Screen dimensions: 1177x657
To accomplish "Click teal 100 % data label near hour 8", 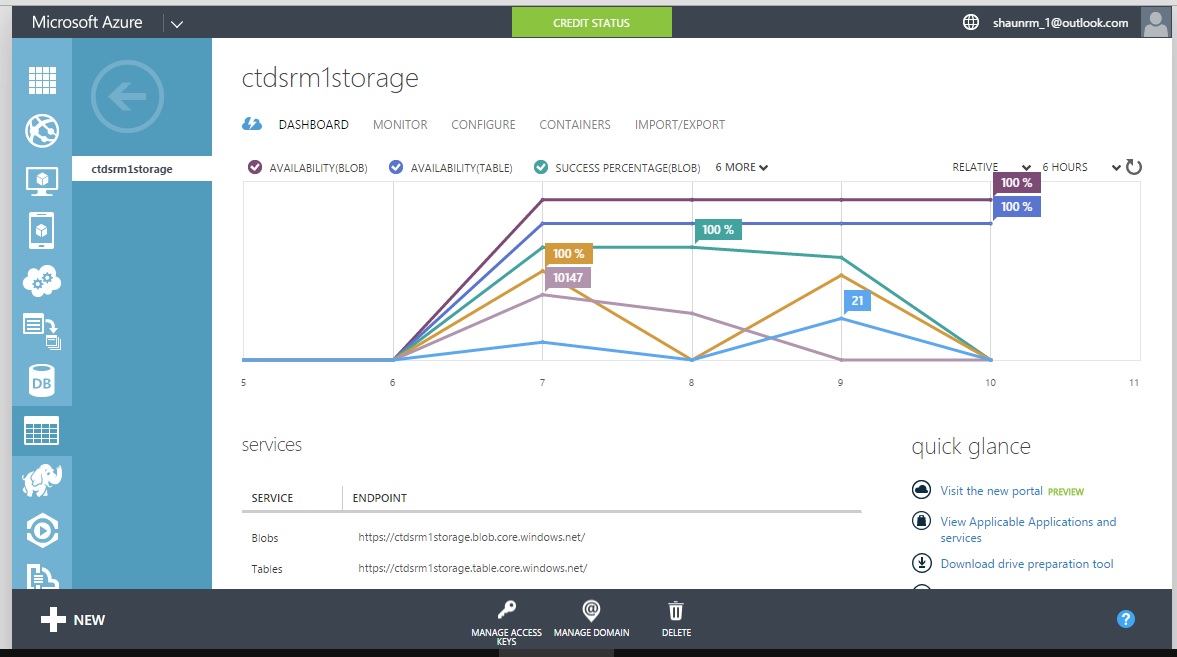I will [718, 230].
